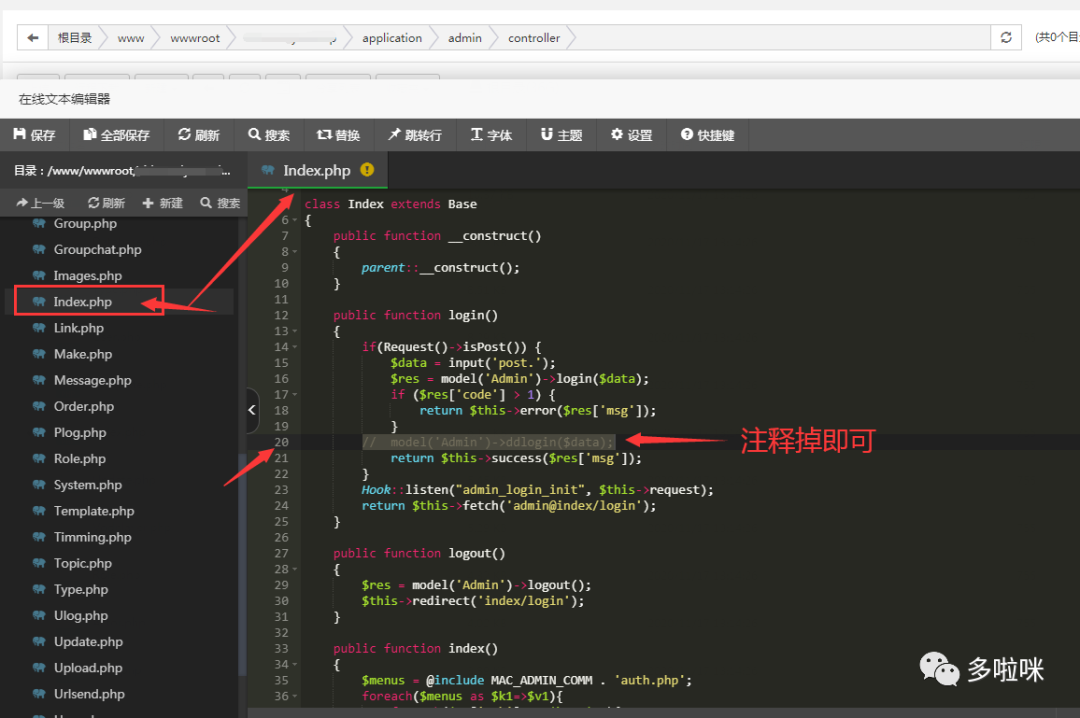Viewport: 1080px width, 718px height.
Task: Open Role.php in file tree
Action: coord(81,459)
